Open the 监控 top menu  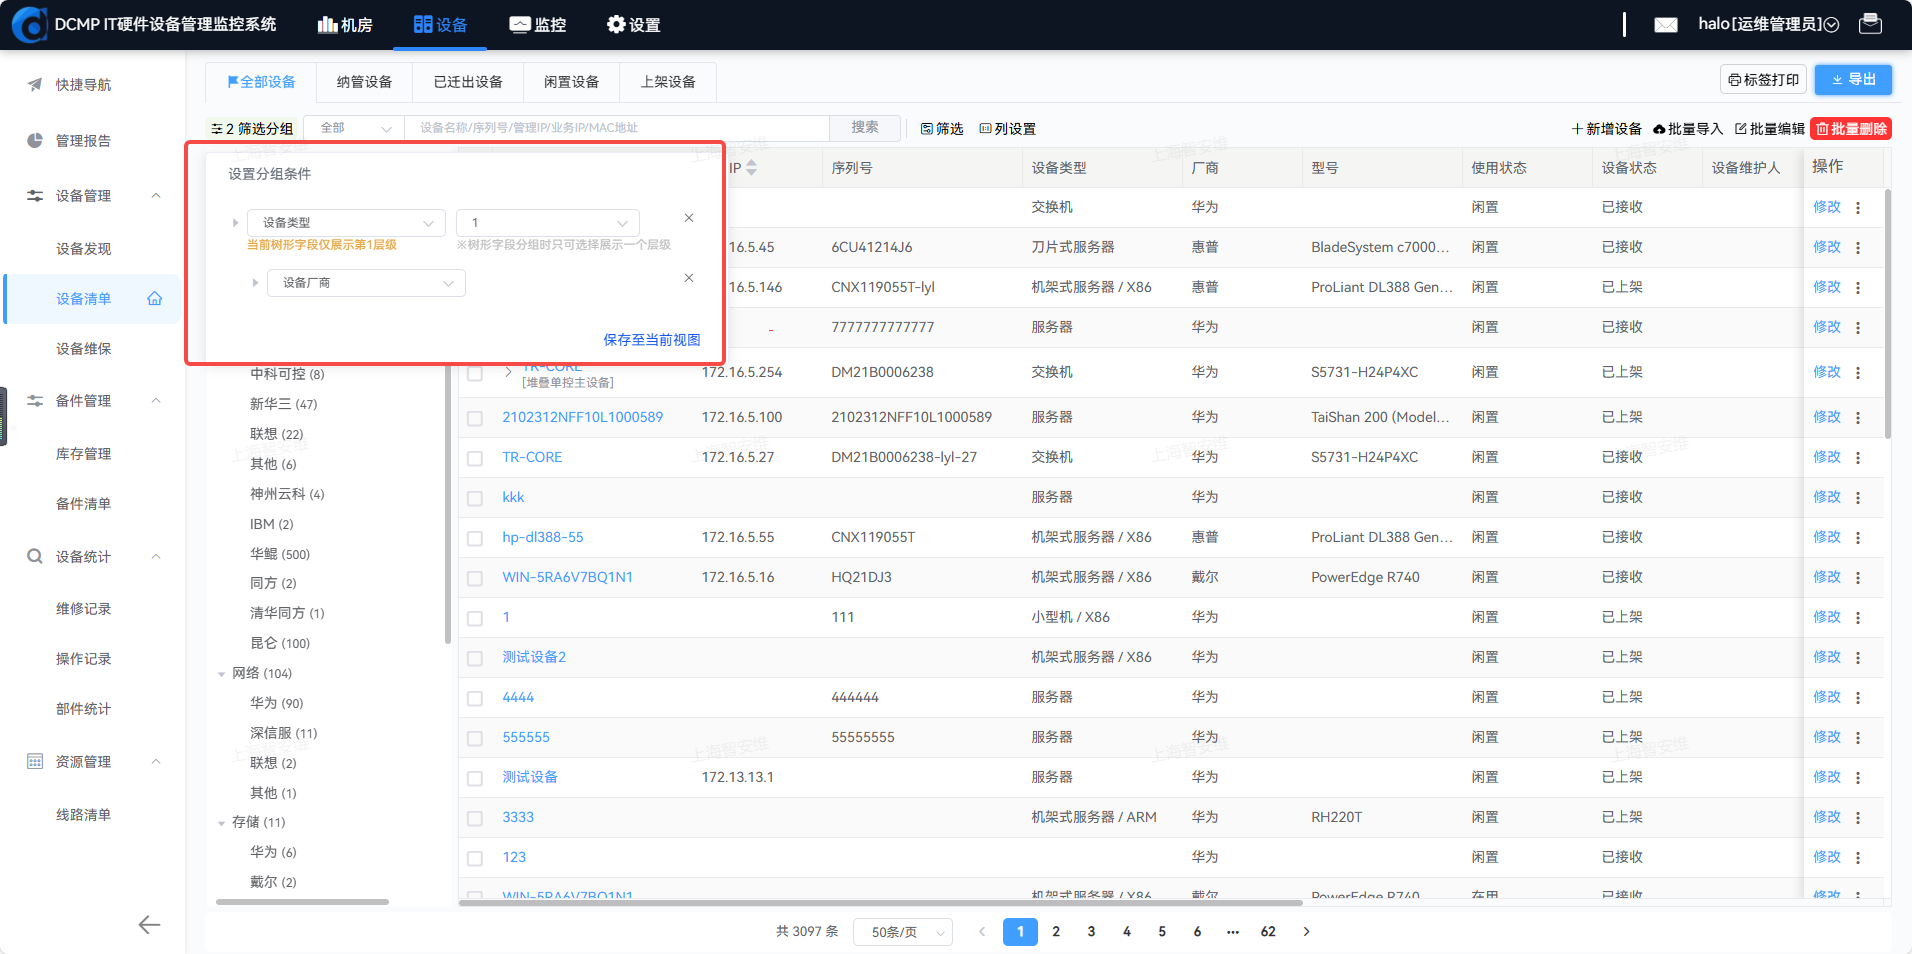click(538, 25)
